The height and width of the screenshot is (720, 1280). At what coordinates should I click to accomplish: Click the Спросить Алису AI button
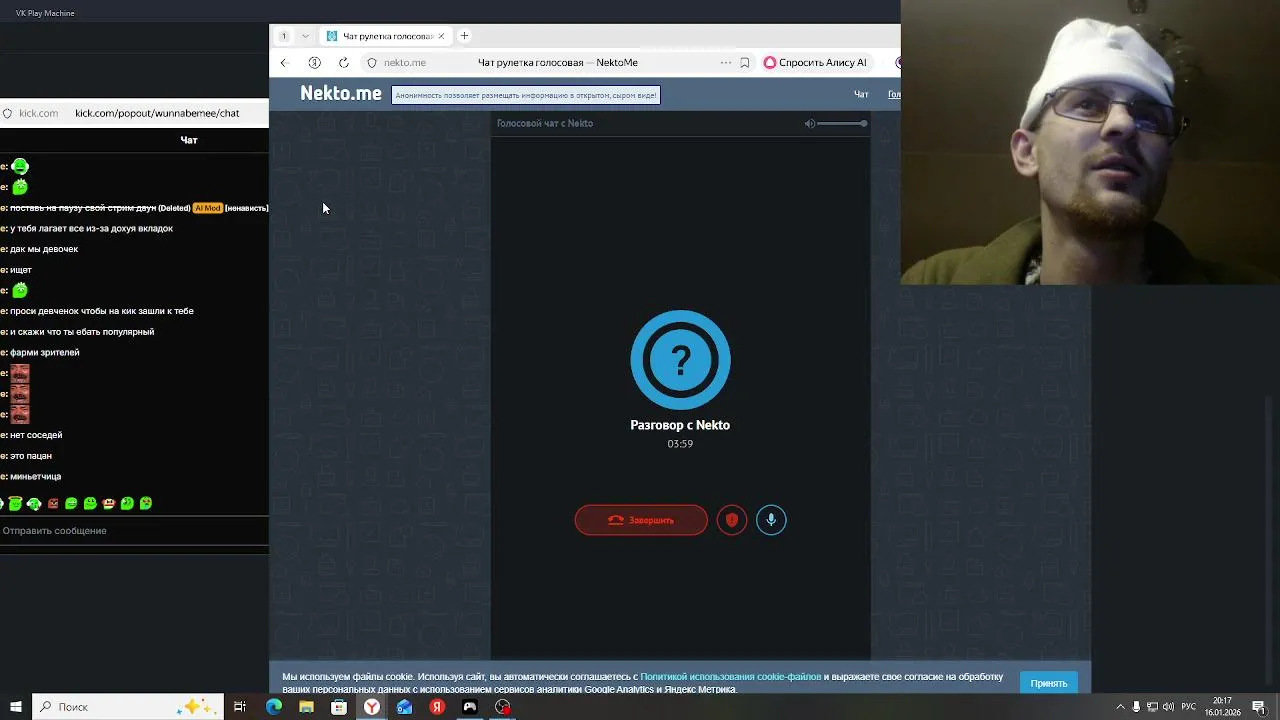(x=815, y=62)
